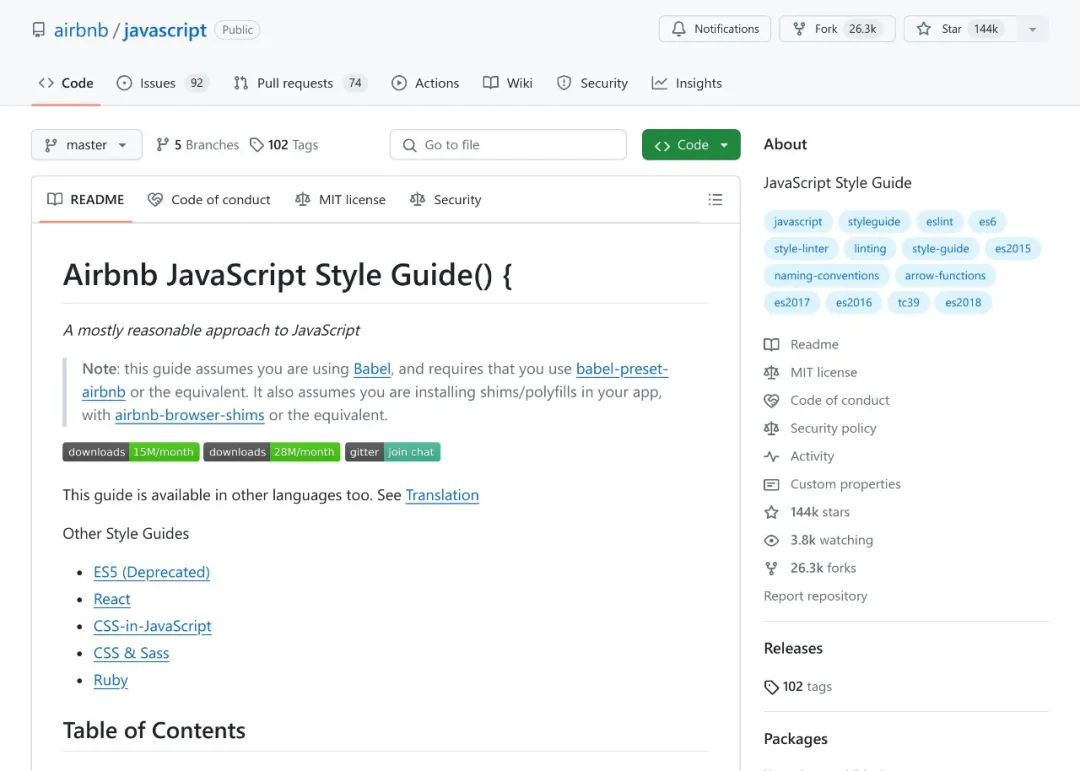Open the CSS & Sass link
The width and height of the screenshot is (1080, 771).
(131, 653)
